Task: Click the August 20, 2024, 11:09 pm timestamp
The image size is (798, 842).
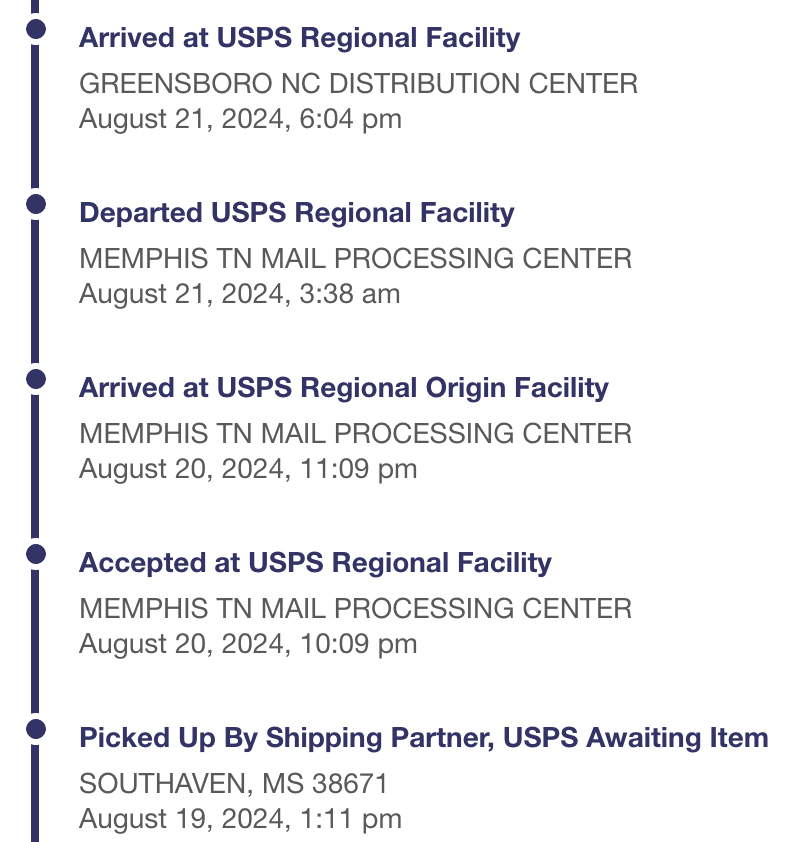Action: (x=247, y=469)
